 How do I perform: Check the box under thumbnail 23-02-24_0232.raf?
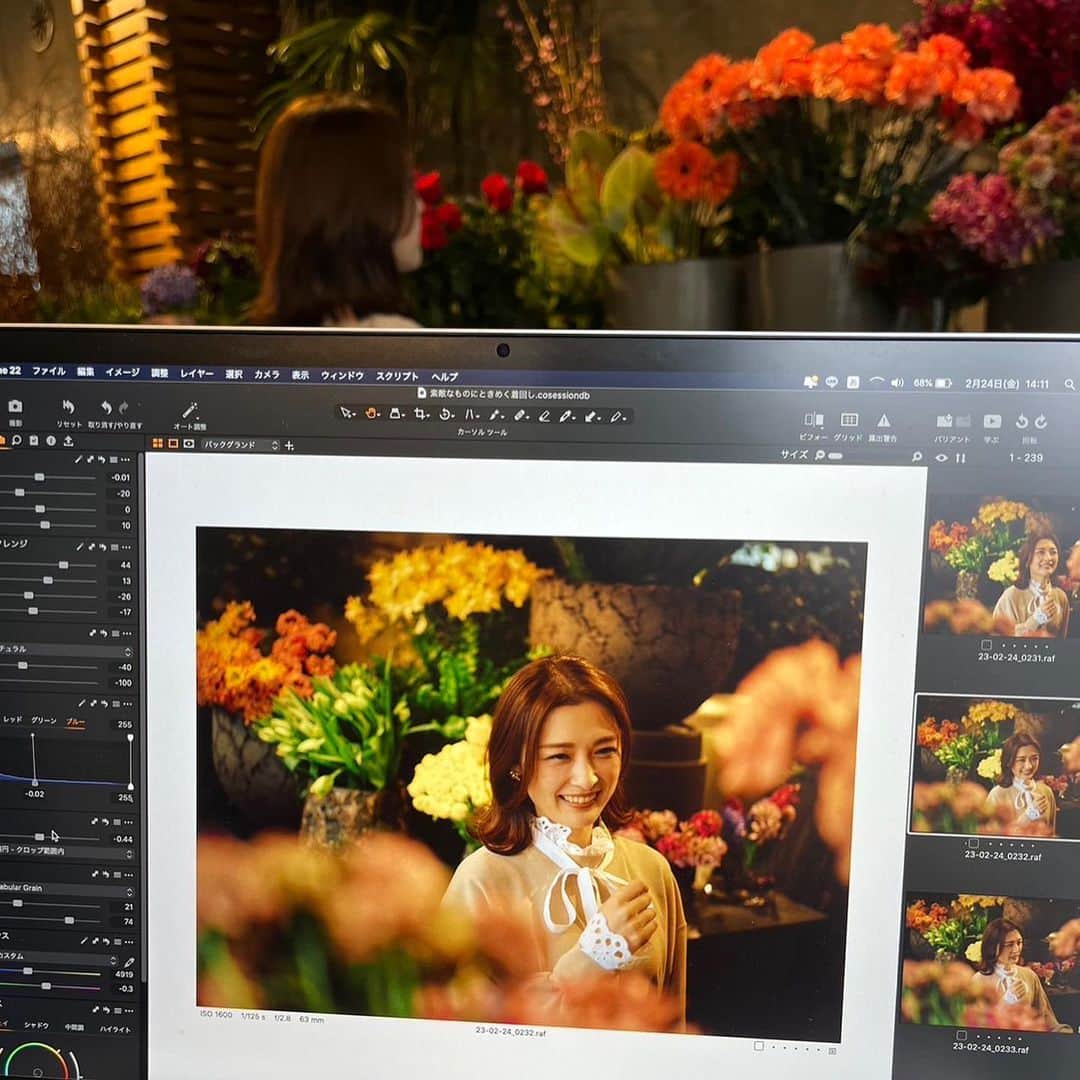(973, 843)
